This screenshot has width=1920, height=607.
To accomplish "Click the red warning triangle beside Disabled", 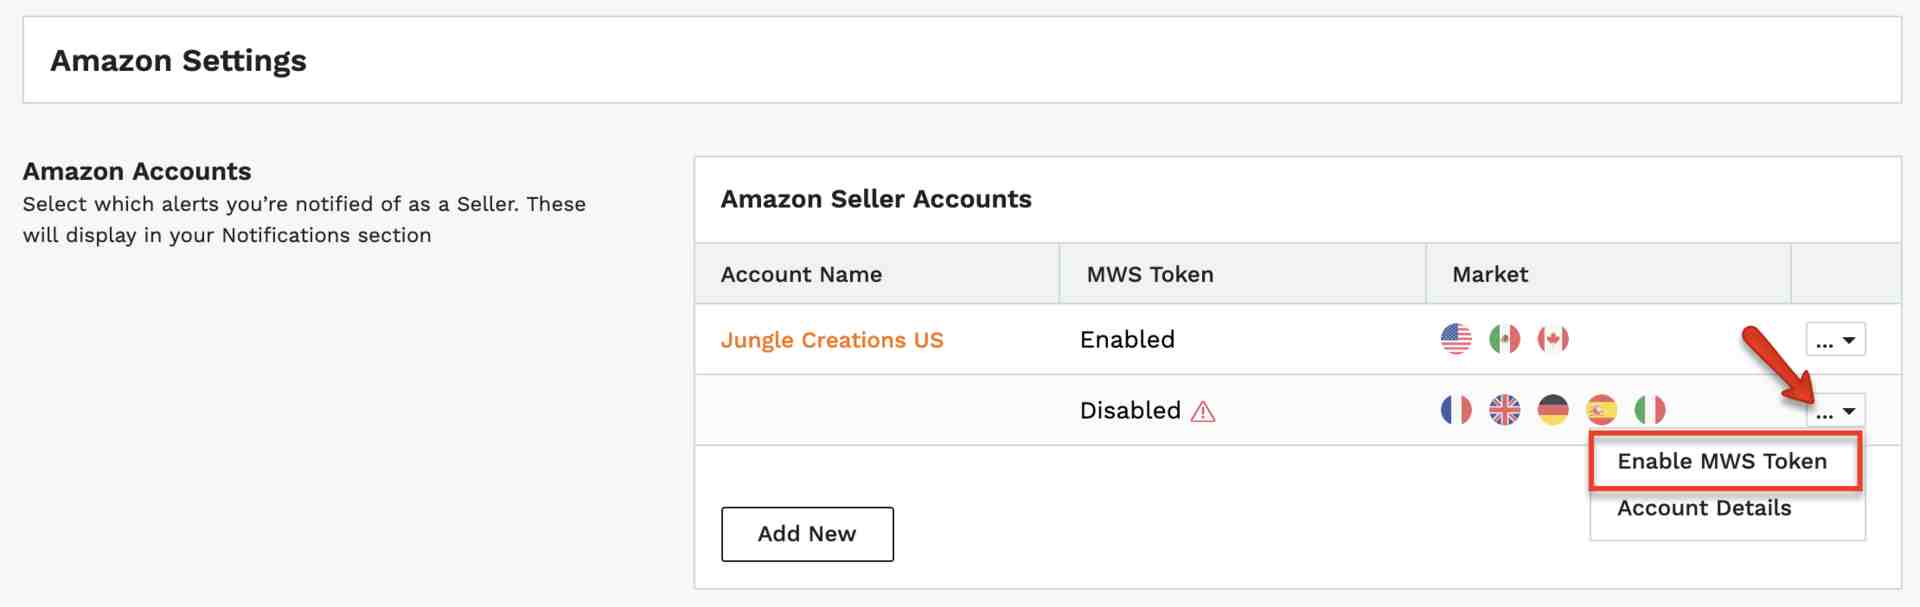I will 1203,411.
